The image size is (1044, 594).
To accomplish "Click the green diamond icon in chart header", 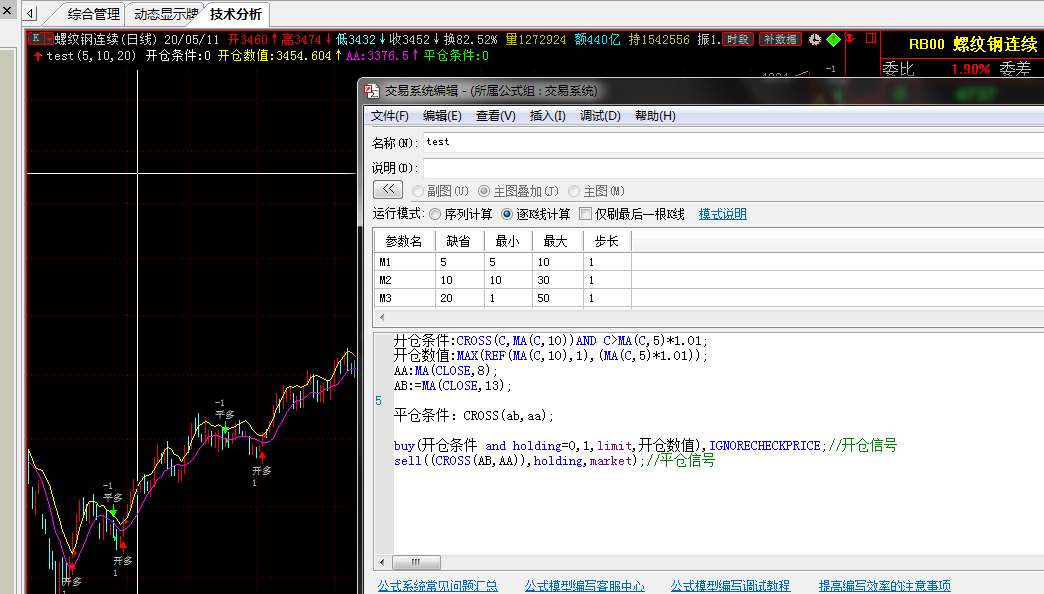I will coord(833,39).
